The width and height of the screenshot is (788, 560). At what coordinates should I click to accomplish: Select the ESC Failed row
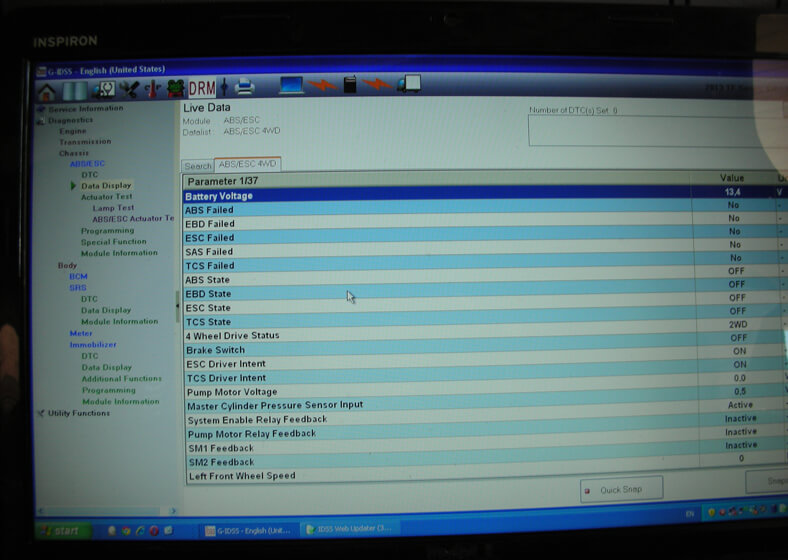485,235
